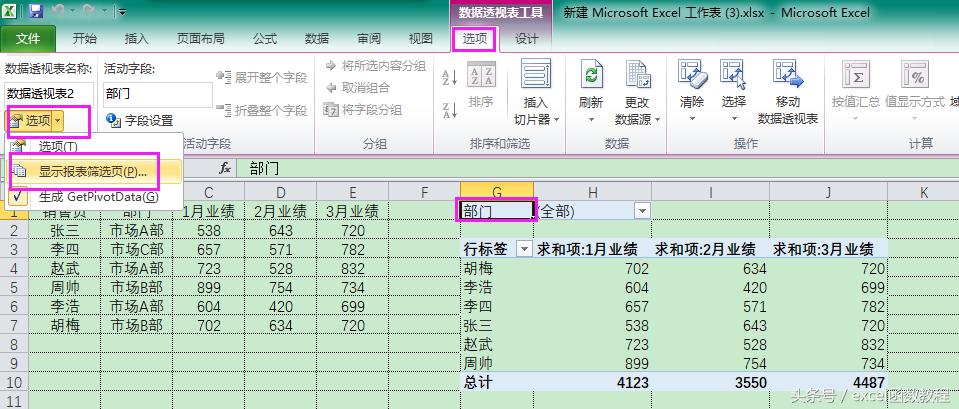
Task: Select the 总计 grand total label cell
Action: pyautogui.click(x=497, y=382)
